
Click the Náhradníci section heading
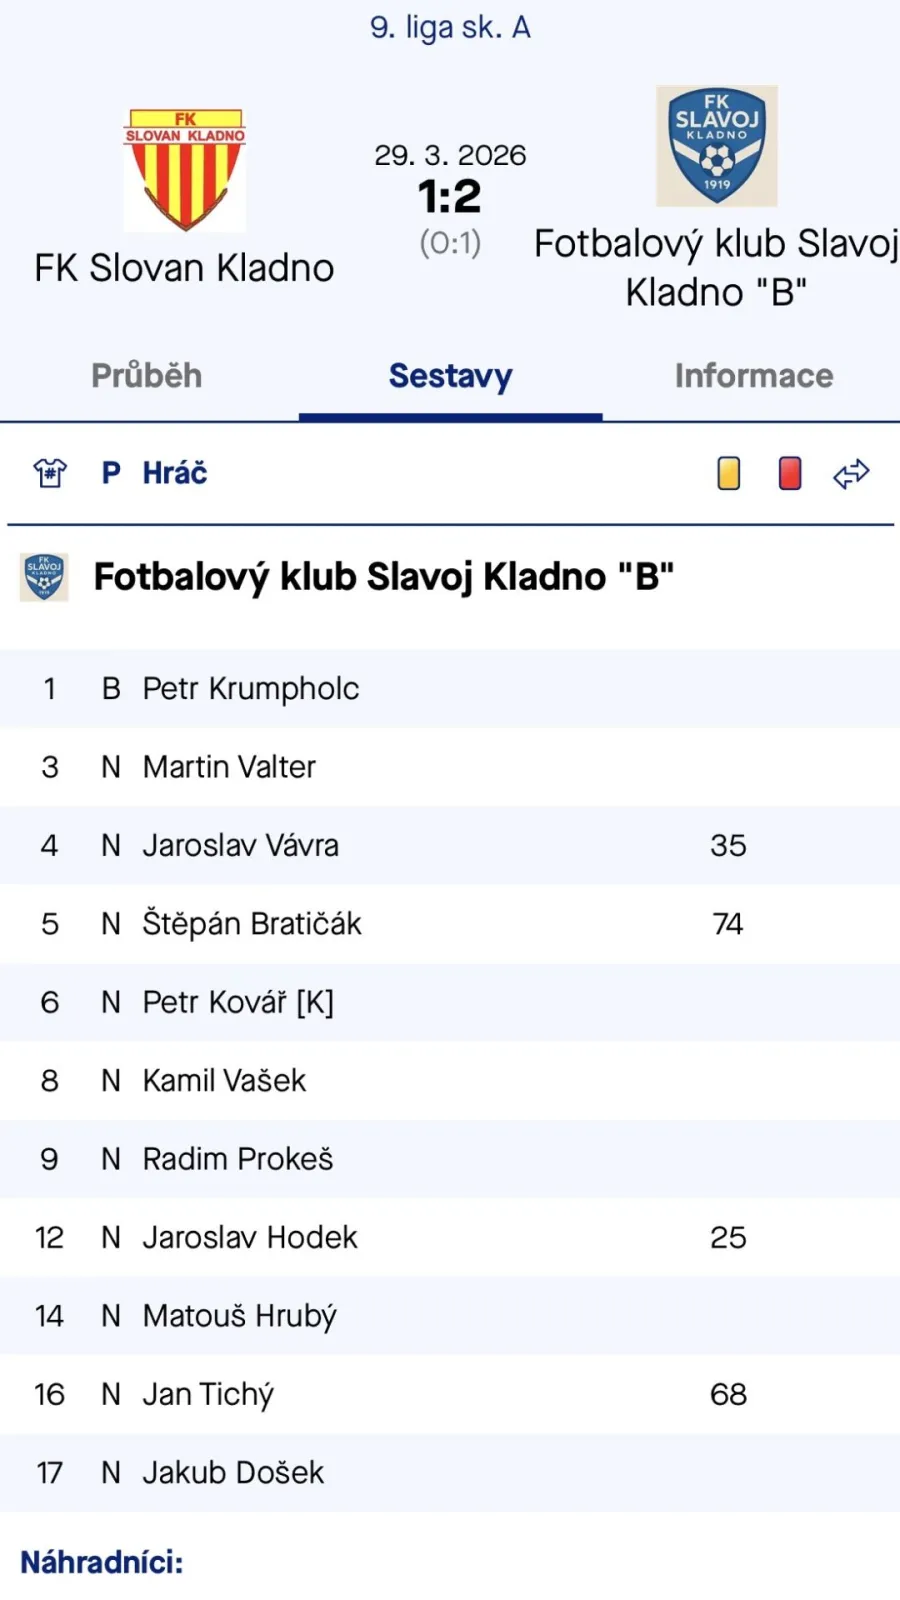(x=102, y=1562)
